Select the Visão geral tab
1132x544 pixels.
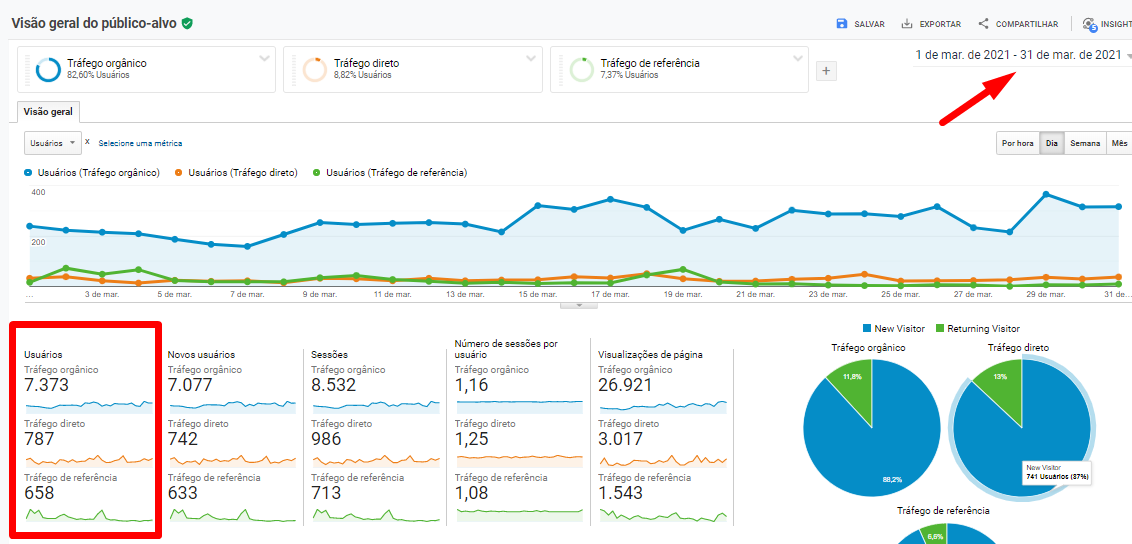click(49, 112)
